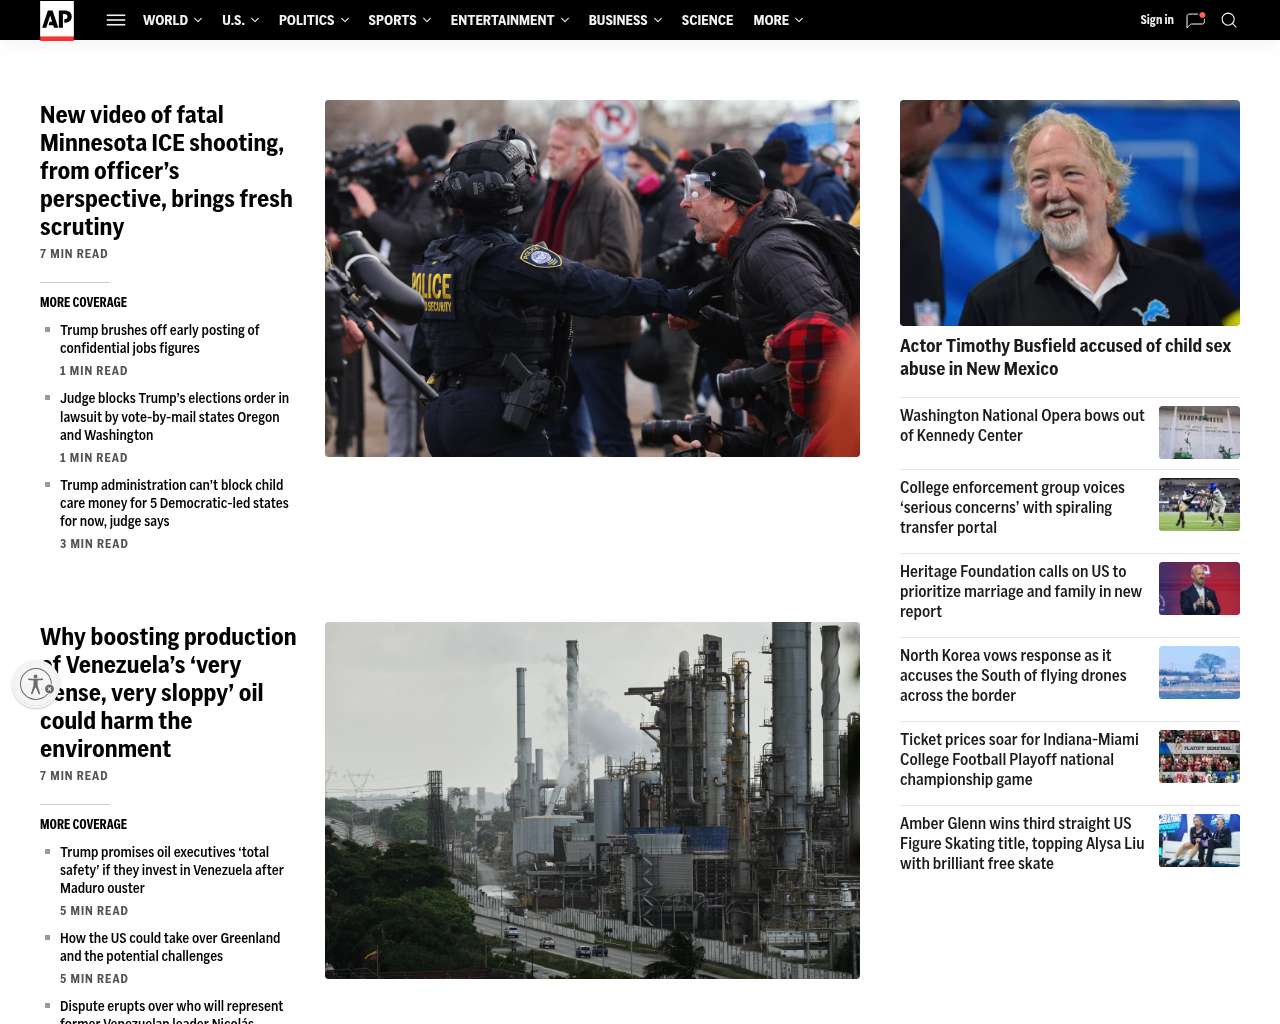1280x1024 pixels.
Task: Click the police officer protest photo
Action: [592, 278]
